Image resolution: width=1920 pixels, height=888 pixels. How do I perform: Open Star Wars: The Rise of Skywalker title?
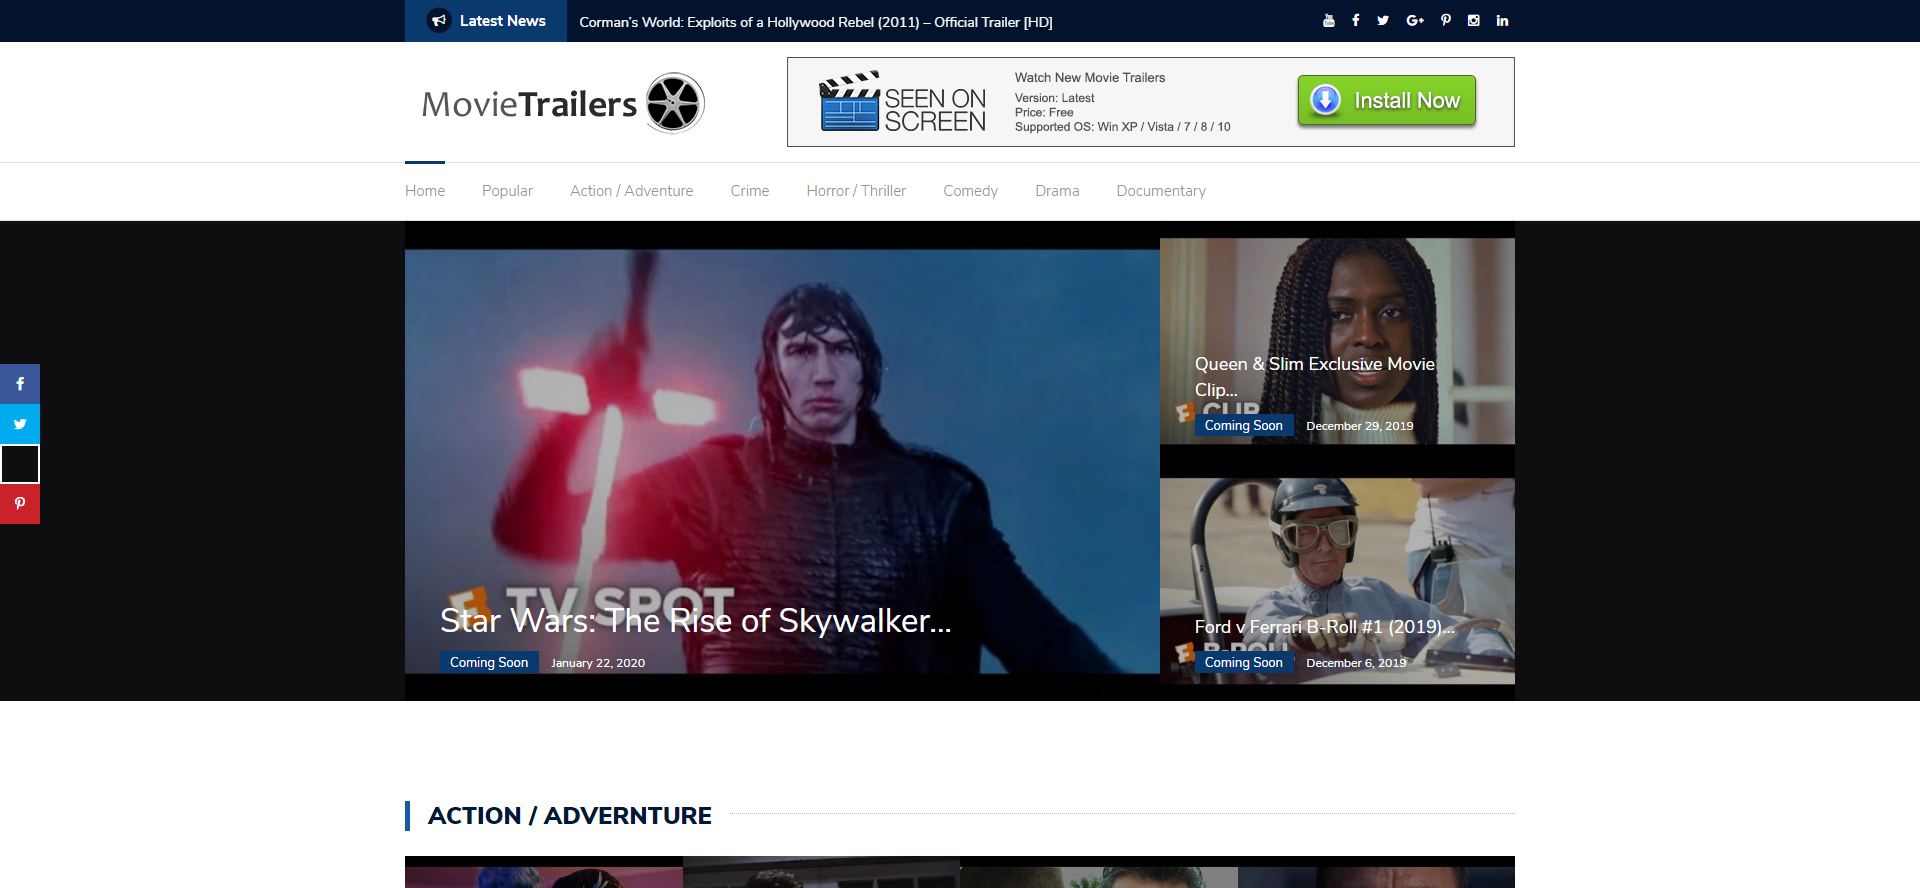point(695,621)
